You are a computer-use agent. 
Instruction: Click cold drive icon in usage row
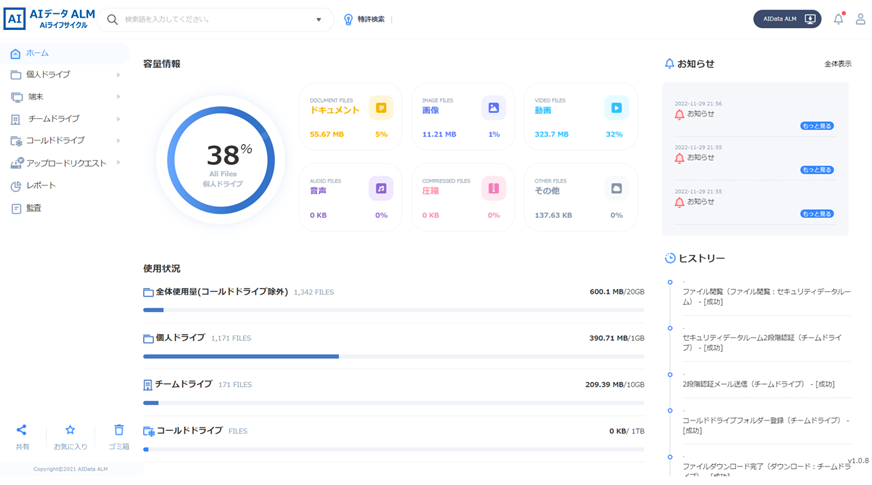tap(148, 431)
